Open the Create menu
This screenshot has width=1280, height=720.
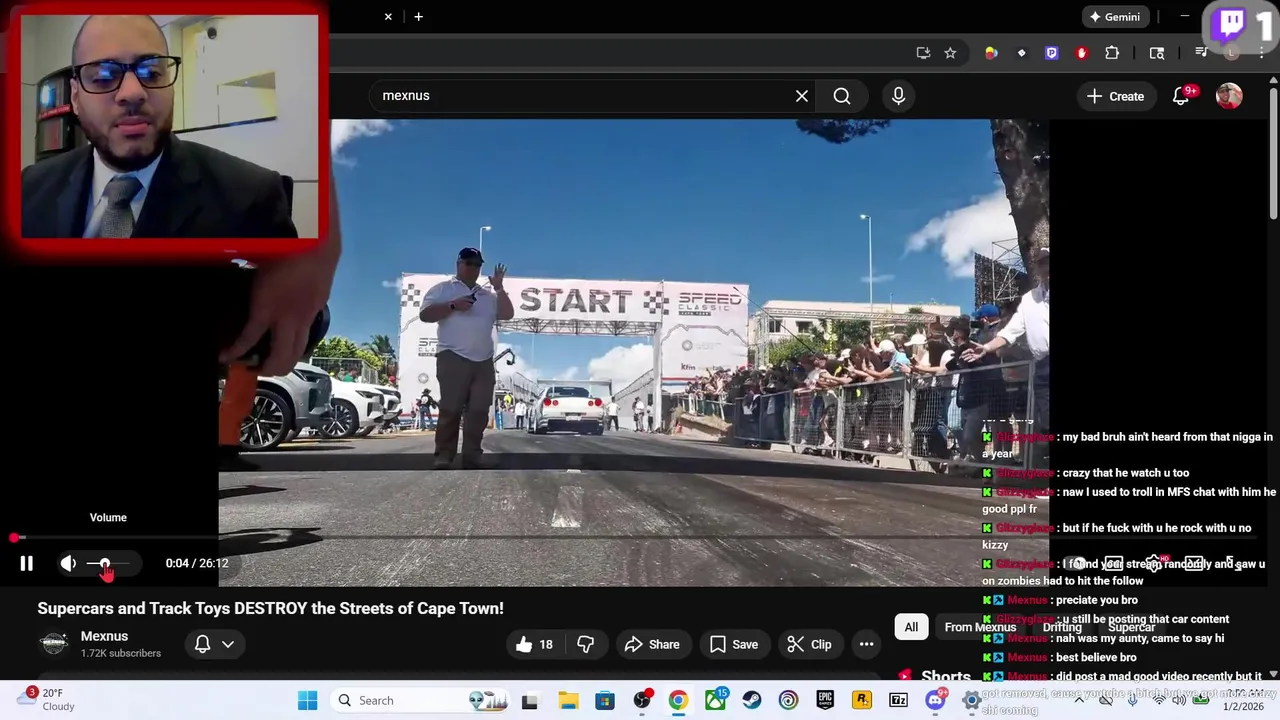point(1115,96)
